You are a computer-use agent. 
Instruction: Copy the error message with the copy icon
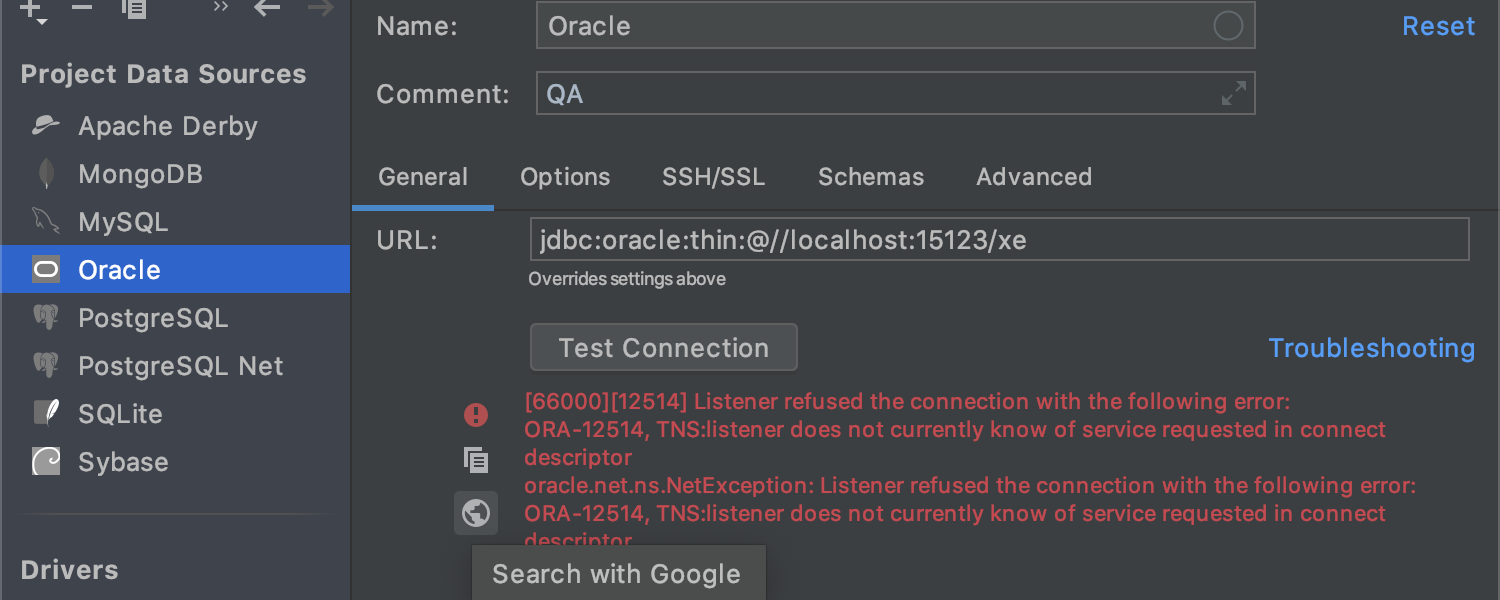[x=476, y=460]
